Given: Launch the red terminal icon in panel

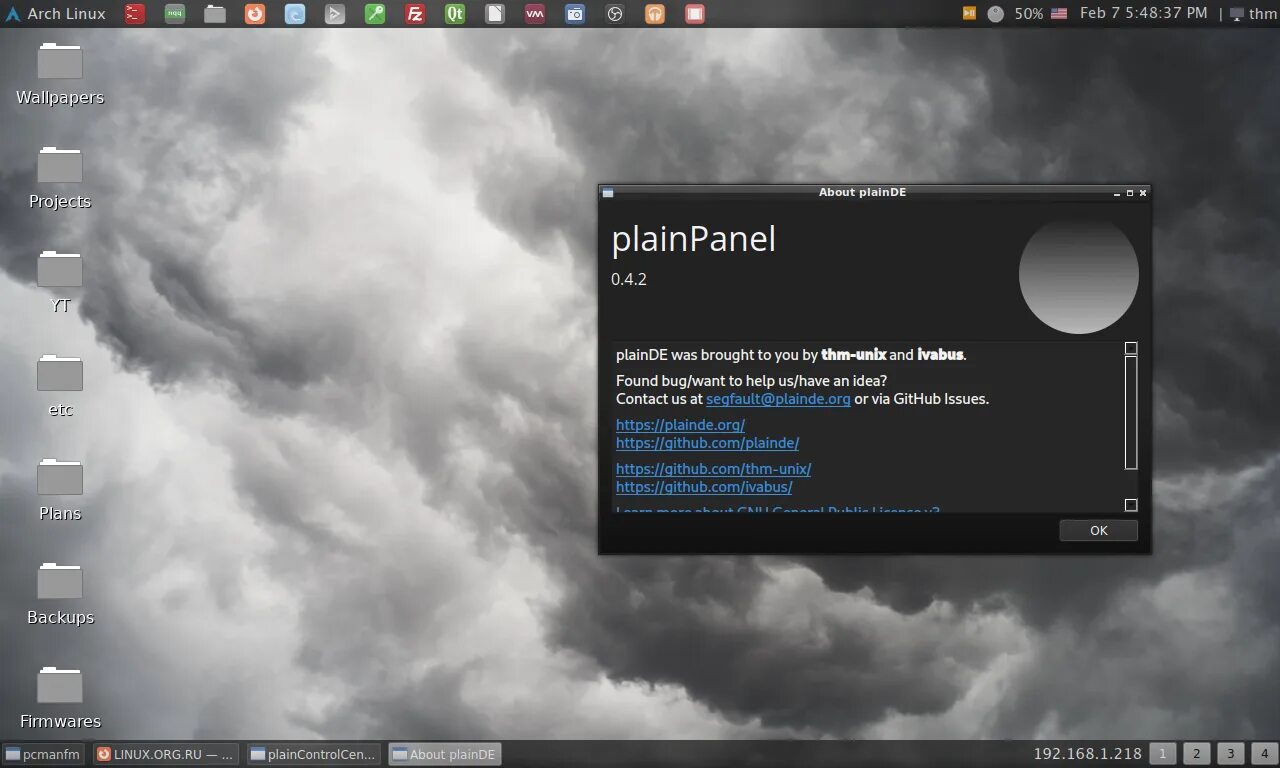Looking at the screenshot, I should click(135, 14).
